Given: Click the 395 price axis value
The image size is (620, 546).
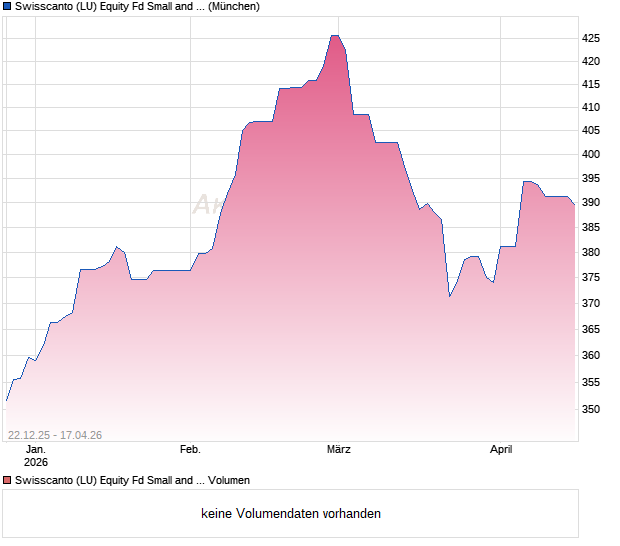Looking at the screenshot, I should 591,178.
